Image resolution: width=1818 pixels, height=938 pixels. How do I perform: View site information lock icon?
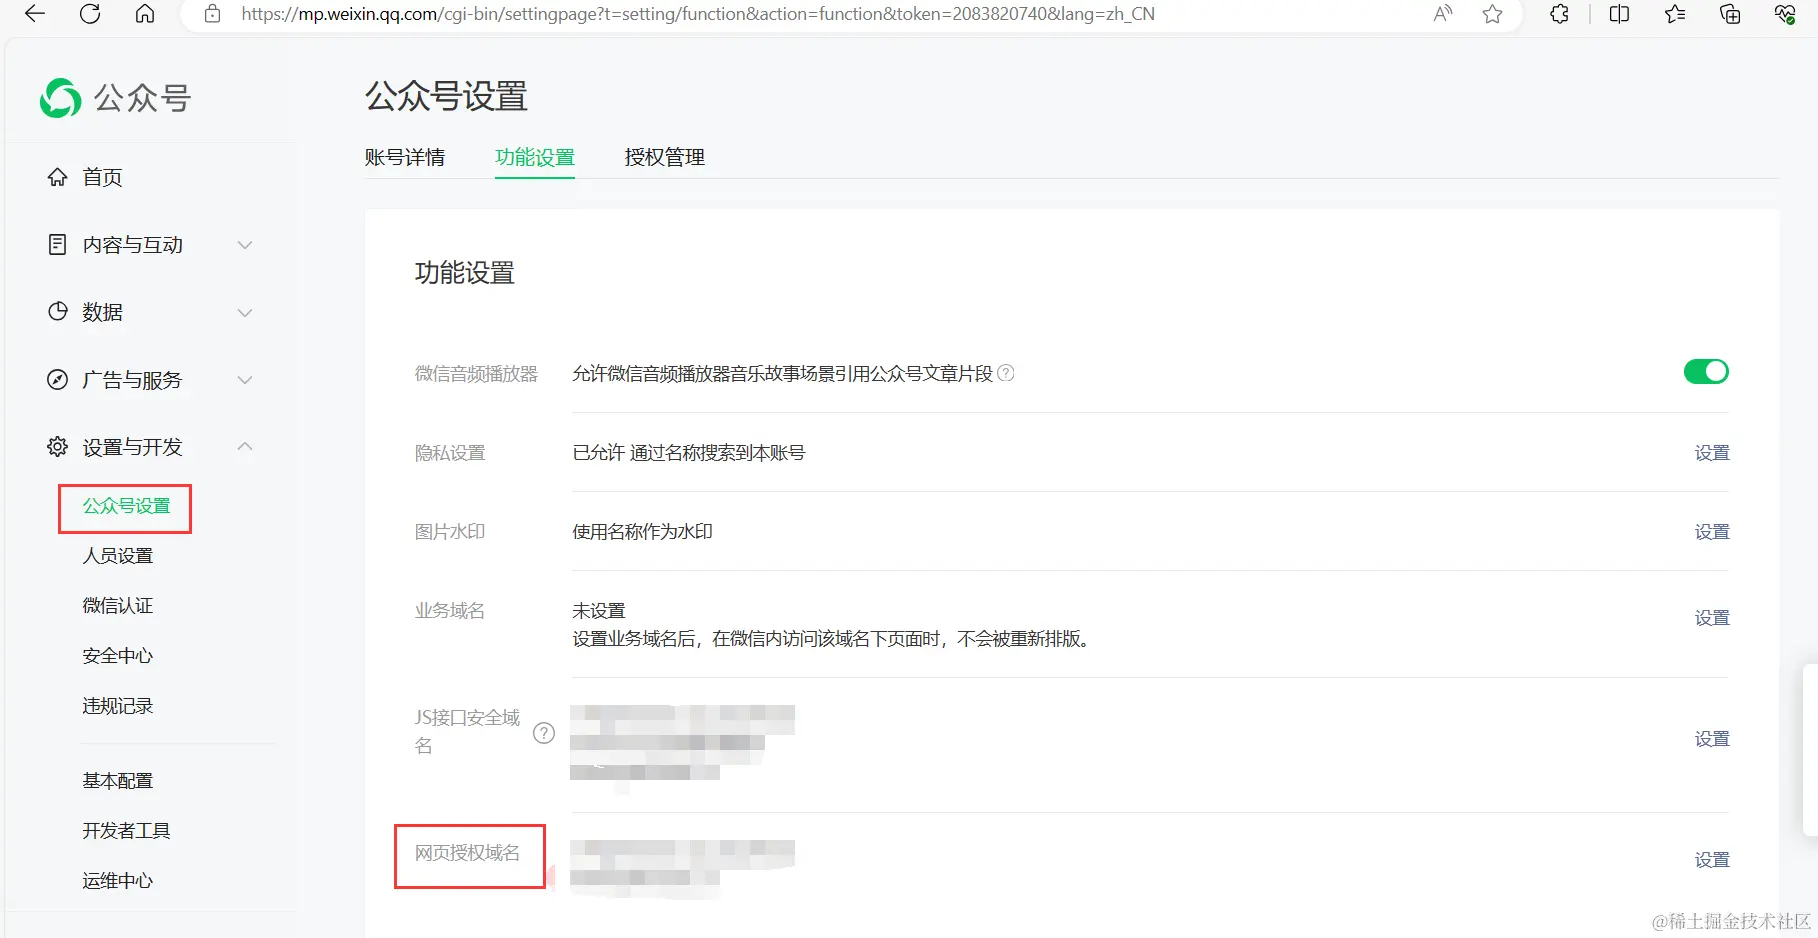point(212,14)
